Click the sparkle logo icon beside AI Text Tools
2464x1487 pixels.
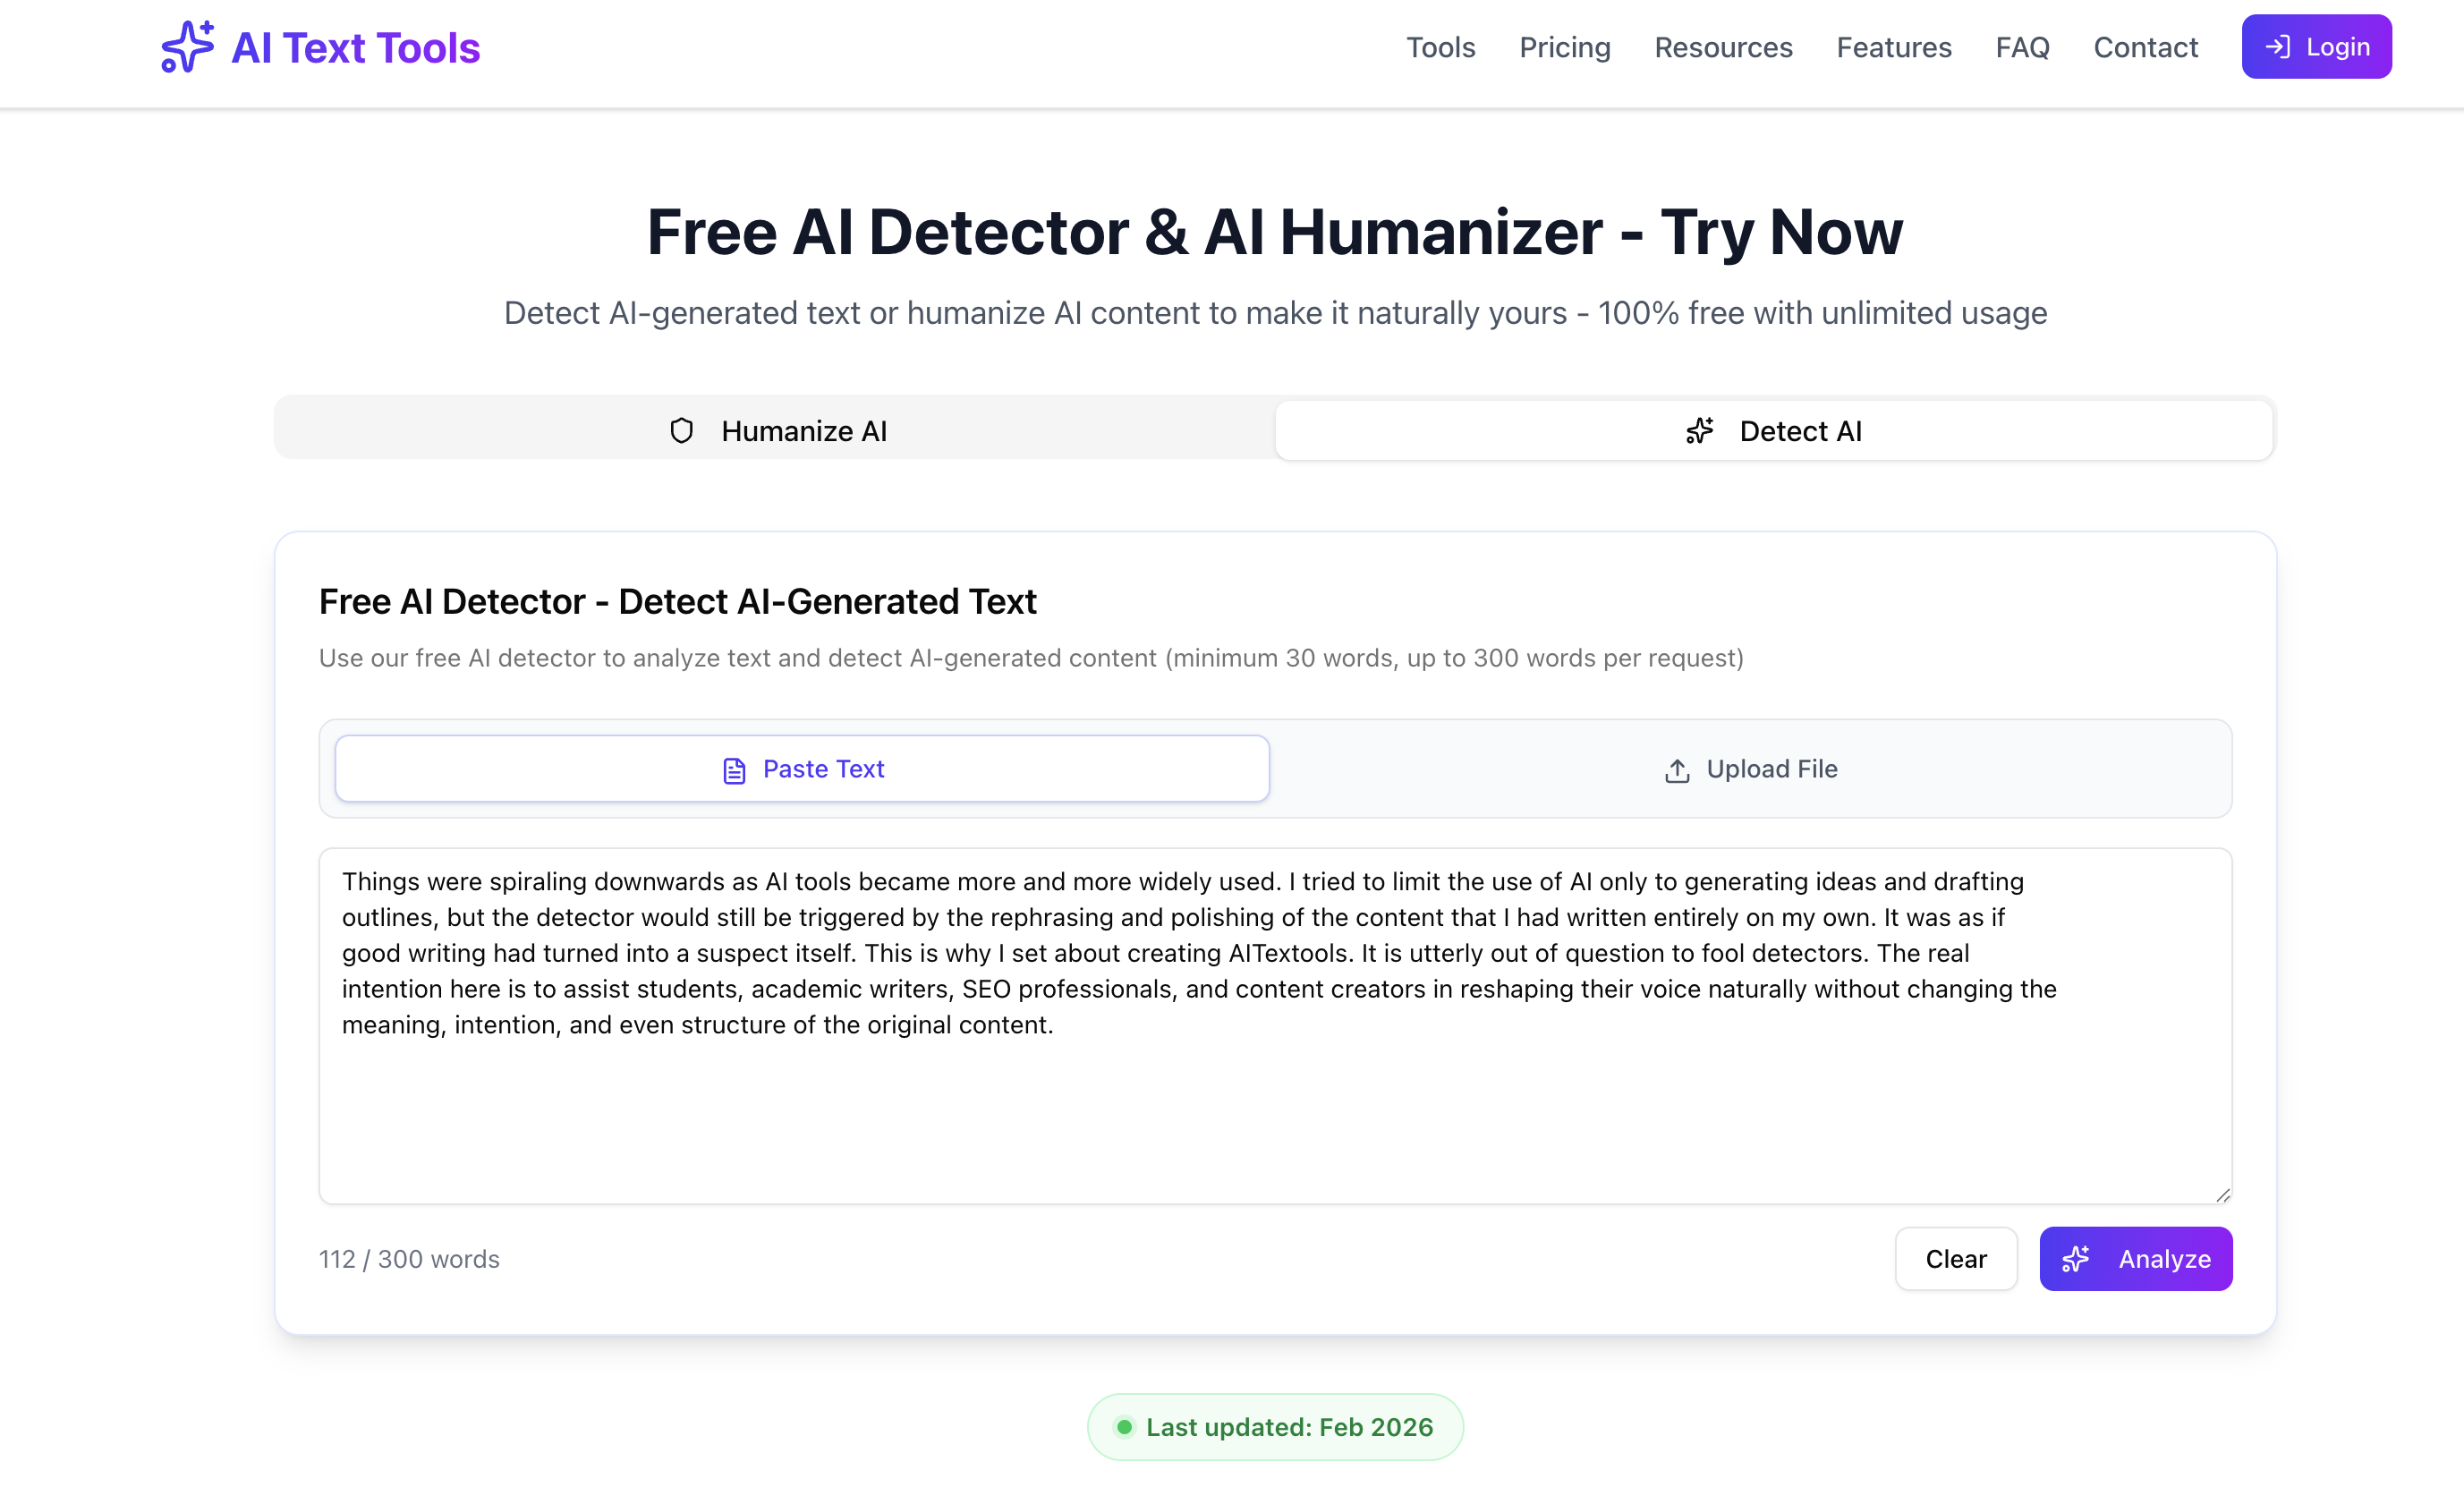(187, 47)
